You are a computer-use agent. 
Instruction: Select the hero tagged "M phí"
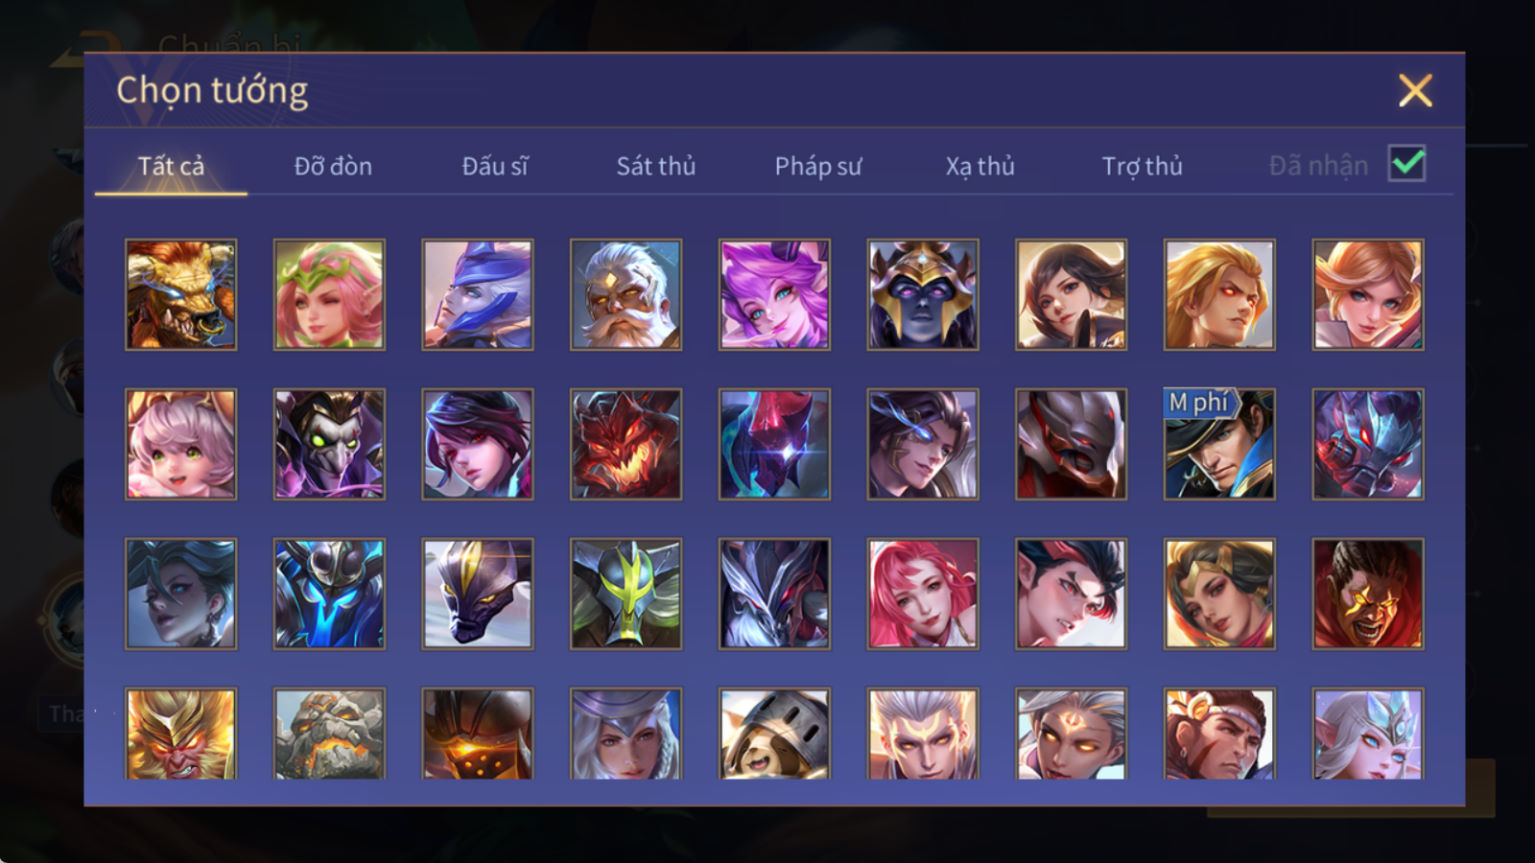(x=1219, y=444)
